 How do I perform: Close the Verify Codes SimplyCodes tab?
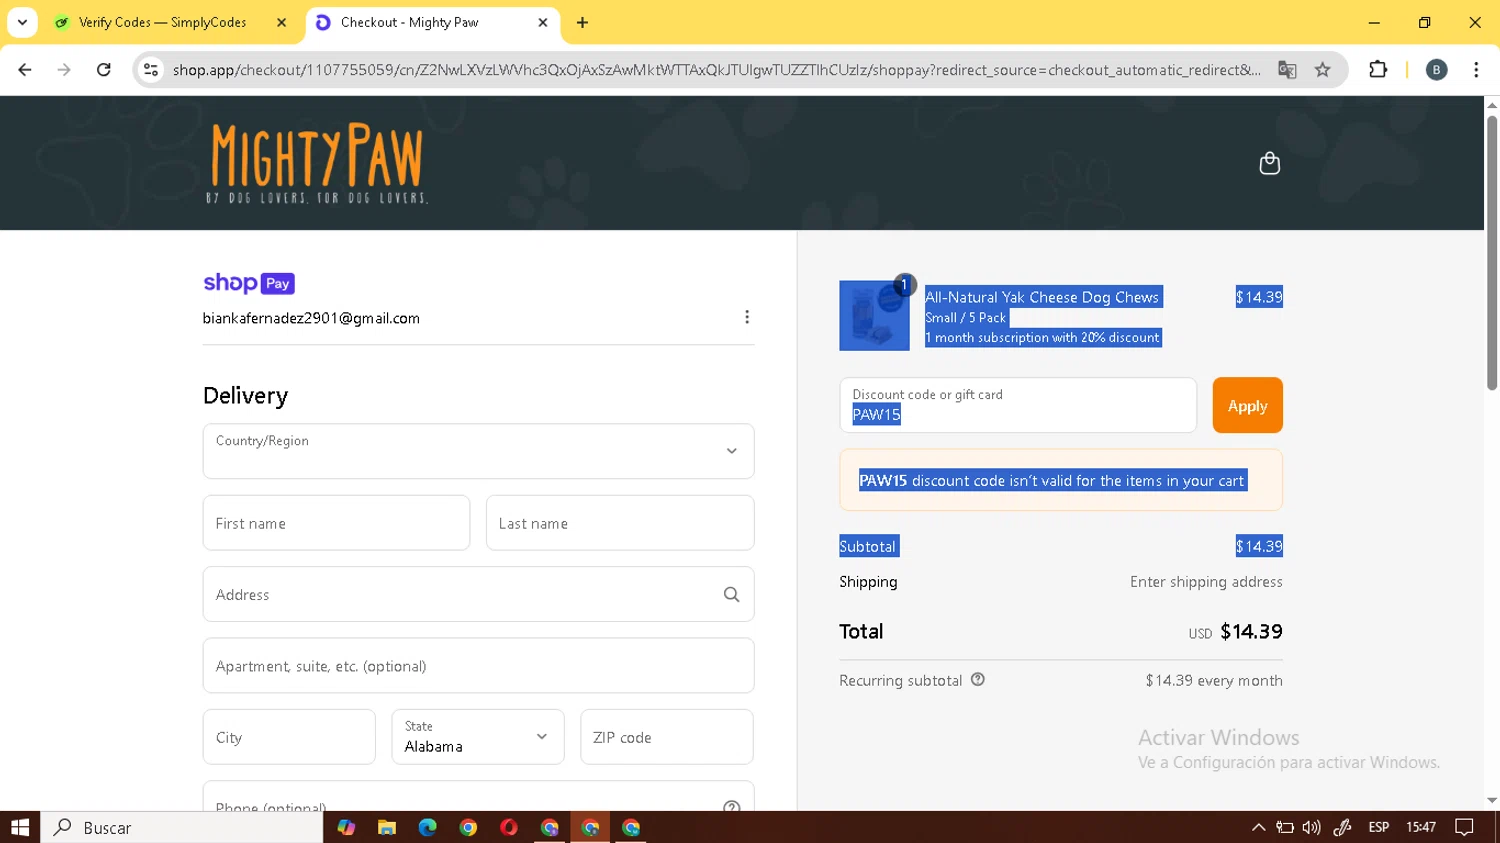click(x=281, y=22)
